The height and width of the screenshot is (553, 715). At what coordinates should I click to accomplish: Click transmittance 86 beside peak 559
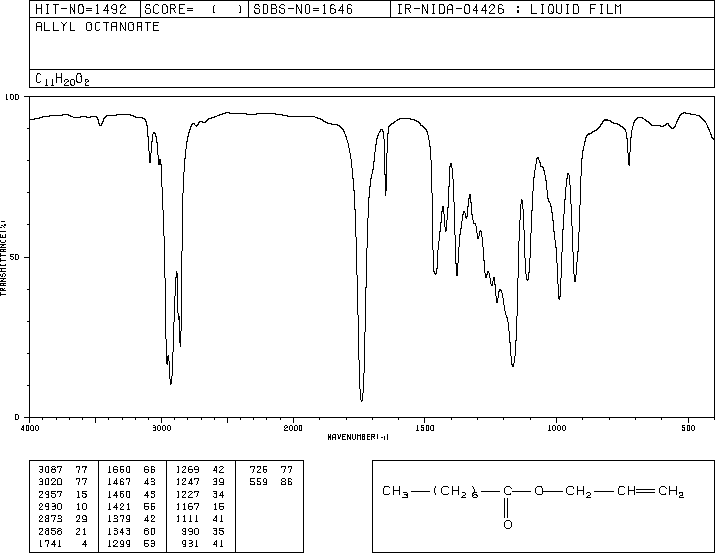coord(286,482)
